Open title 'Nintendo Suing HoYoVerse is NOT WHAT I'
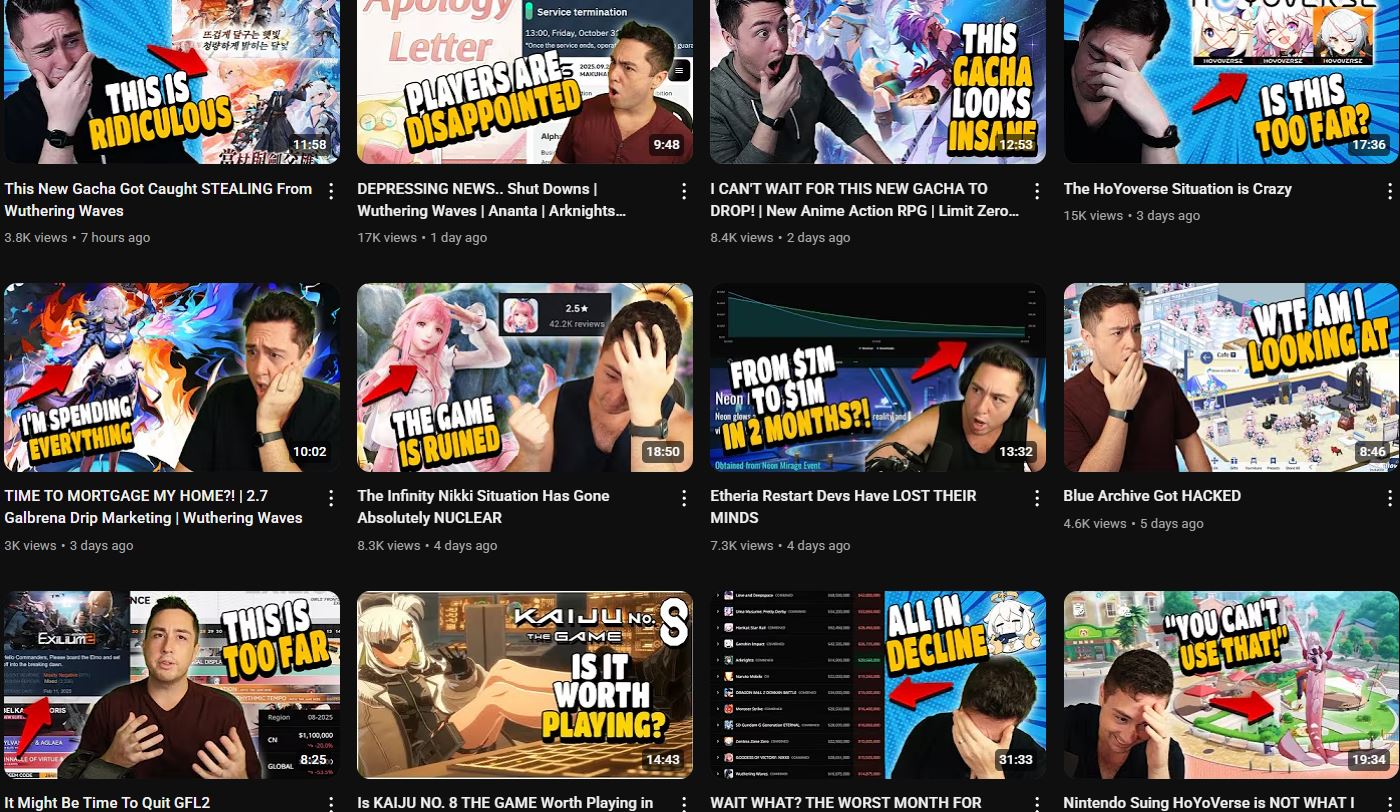 (x=1209, y=802)
